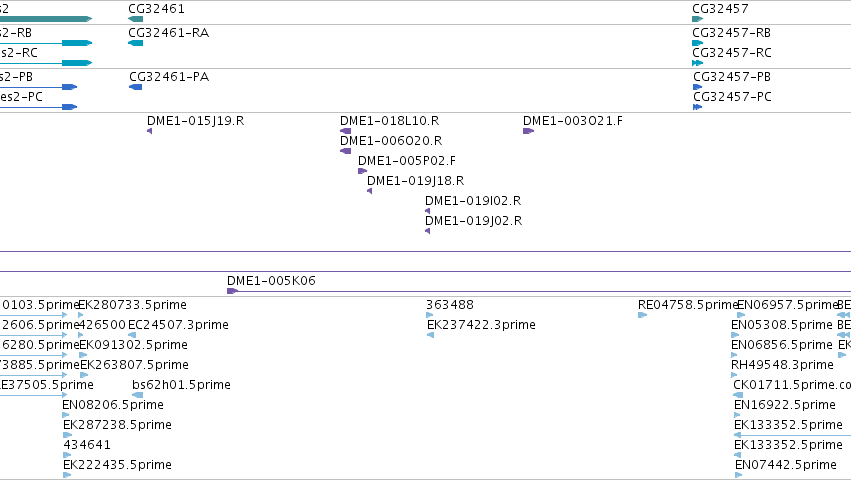Viewport: 851px width, 480px height.
Task: Click the DME1-005K06 BAC start arrow
Action: coord(233,291)
